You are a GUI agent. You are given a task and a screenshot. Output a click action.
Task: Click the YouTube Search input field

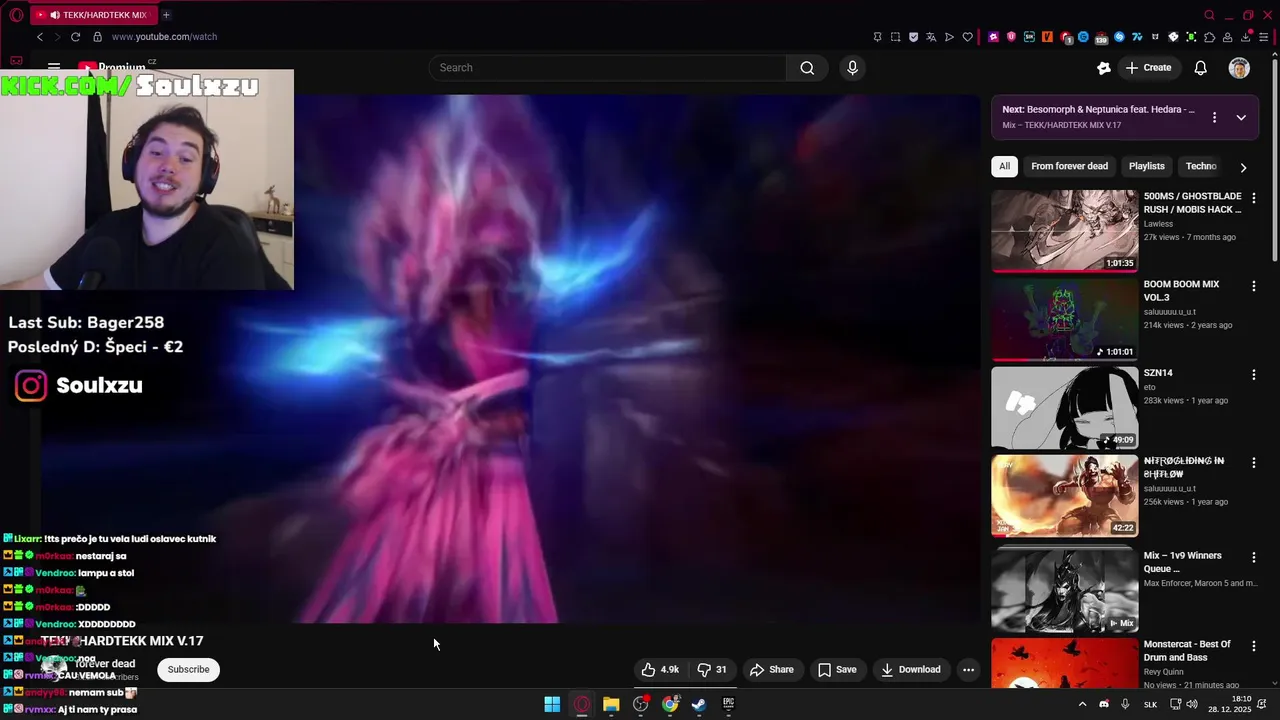click(608, 68)
